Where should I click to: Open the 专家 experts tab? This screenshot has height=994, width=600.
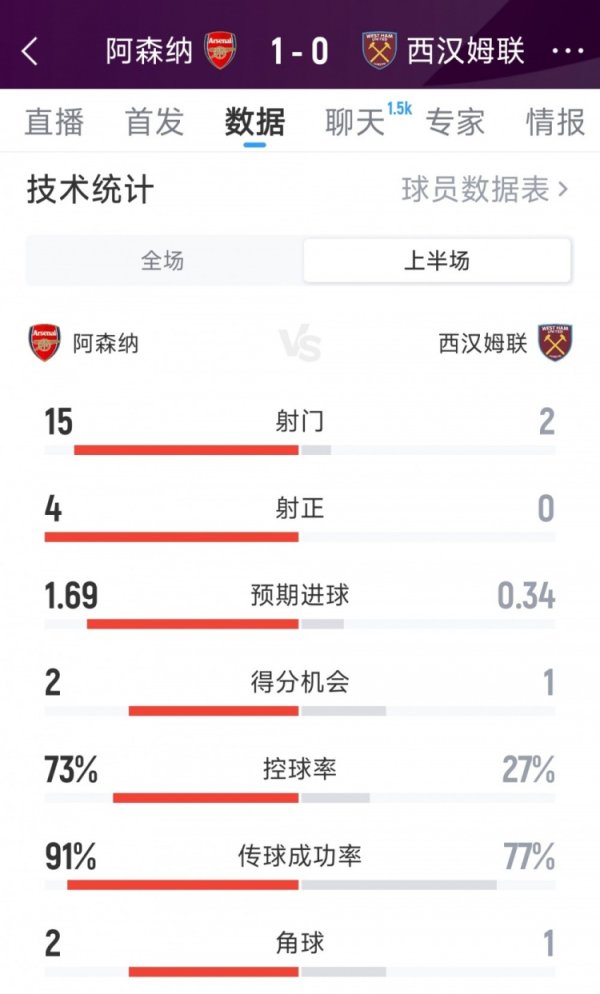(x=455, y=122)
